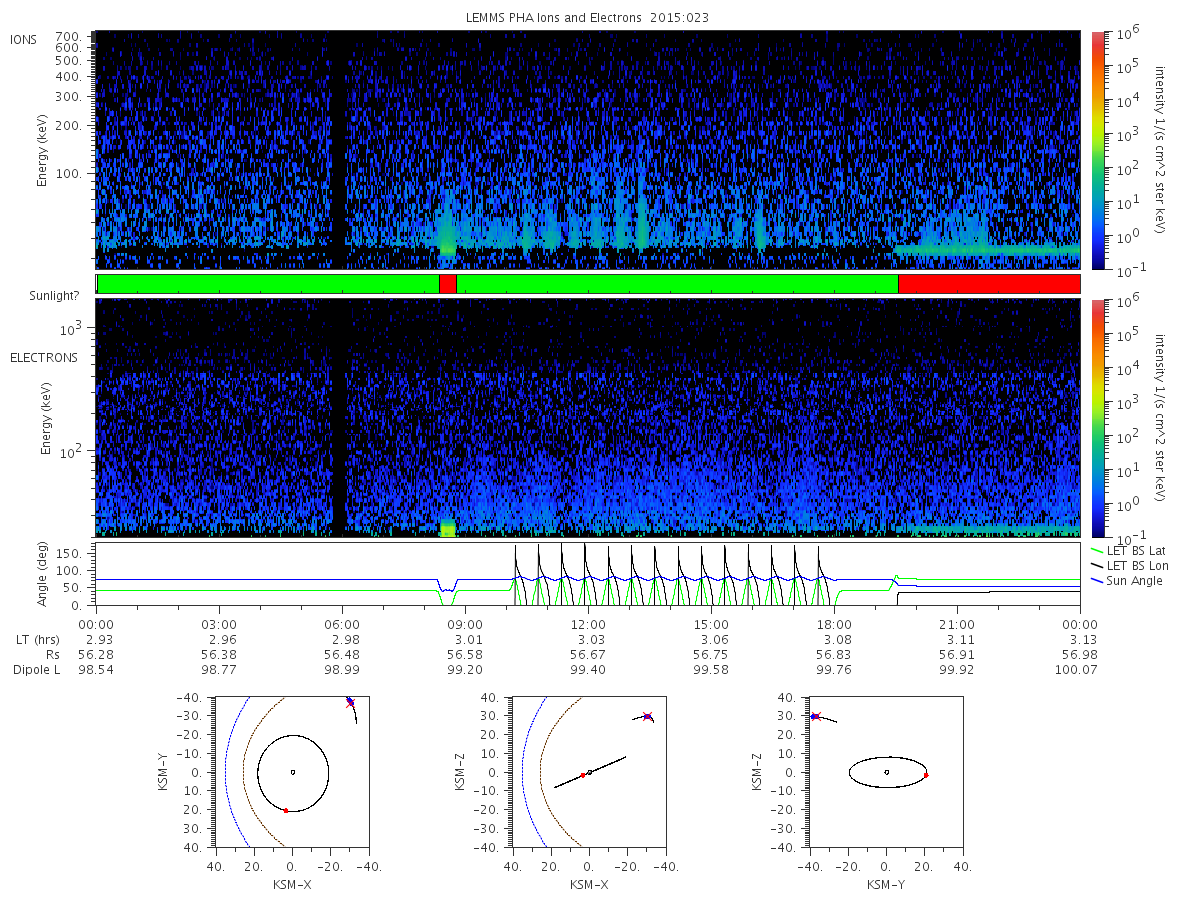
Task: Click red marker in KSM-X KSM-Y orbit plot
Action: [x=286, y=810]
